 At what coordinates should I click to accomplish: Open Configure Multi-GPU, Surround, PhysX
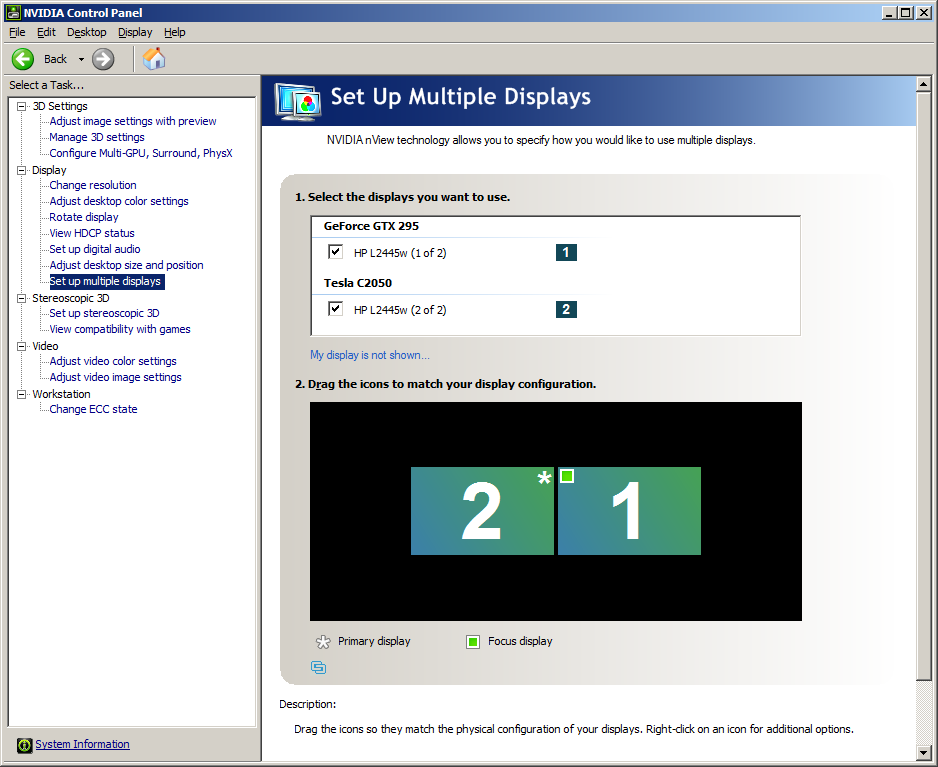(141, 153)
